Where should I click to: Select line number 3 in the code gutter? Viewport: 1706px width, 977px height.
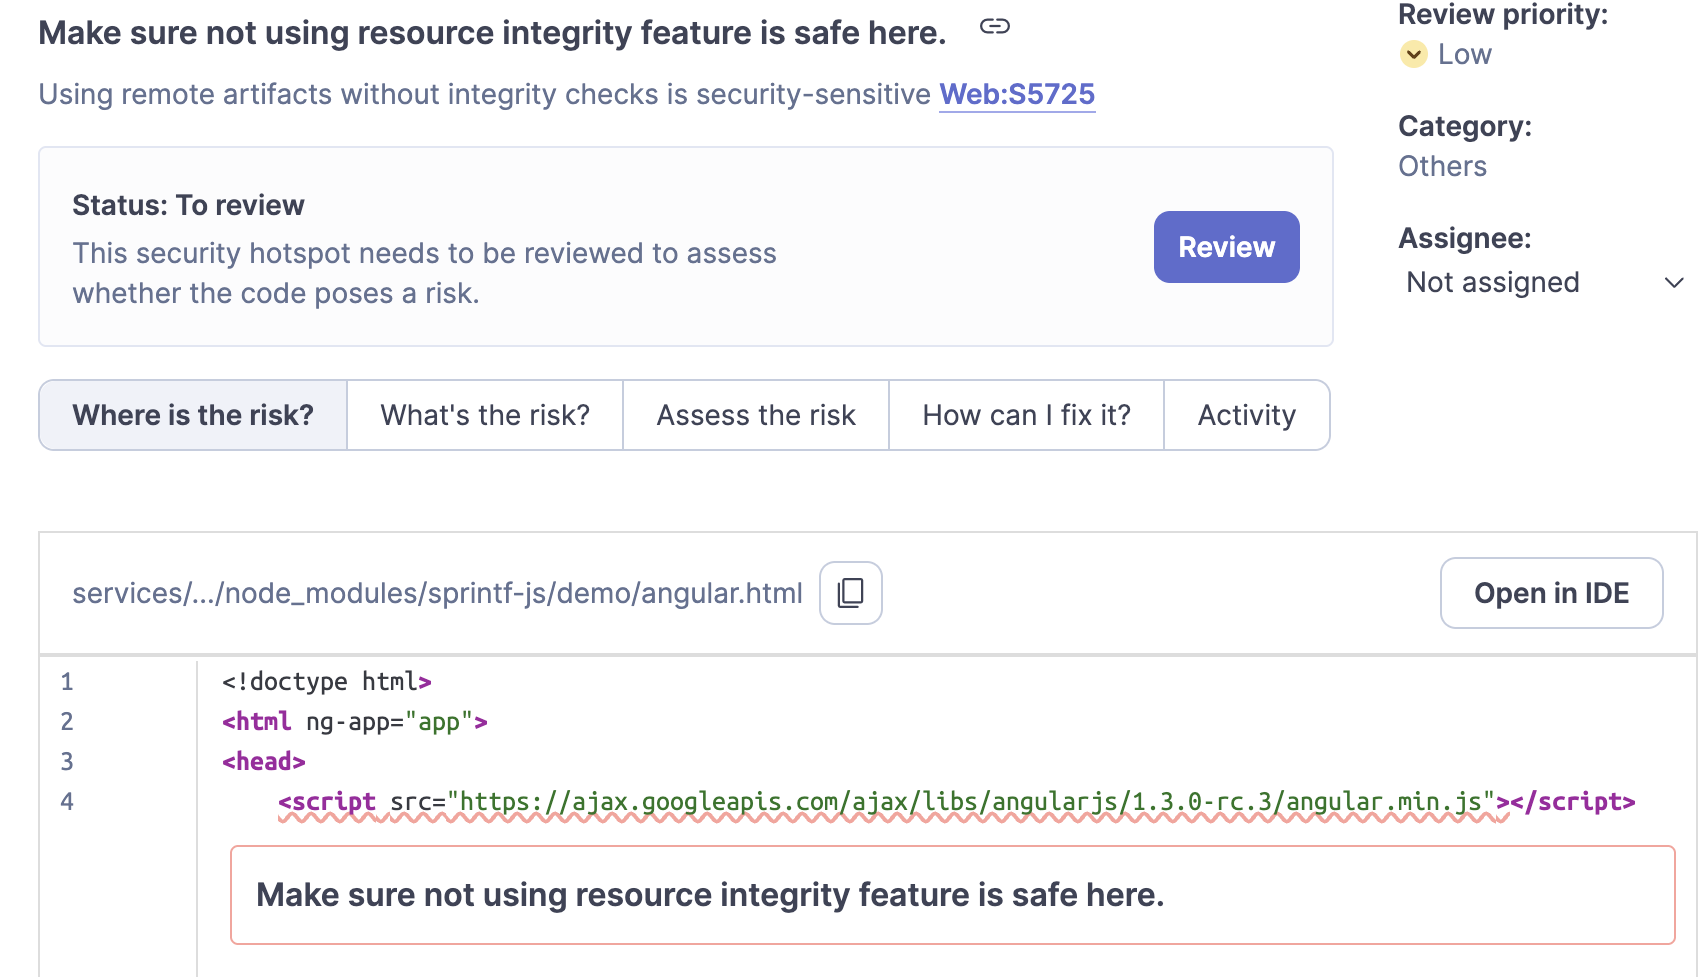(67, 762)
